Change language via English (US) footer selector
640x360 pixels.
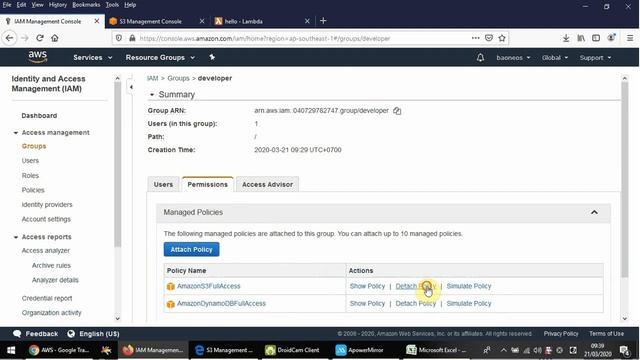pos(93,334)
